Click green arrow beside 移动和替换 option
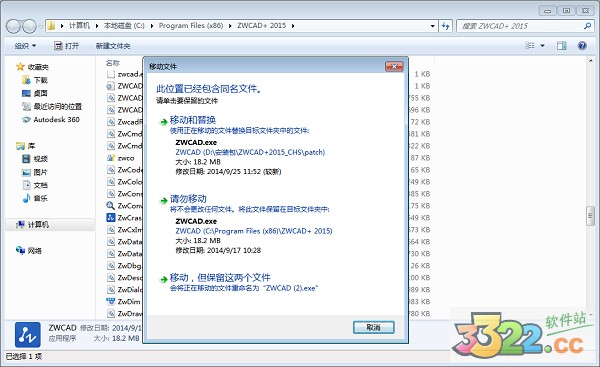Image resolution: width=600 pixels, height=367 pixels. point(163,122)
